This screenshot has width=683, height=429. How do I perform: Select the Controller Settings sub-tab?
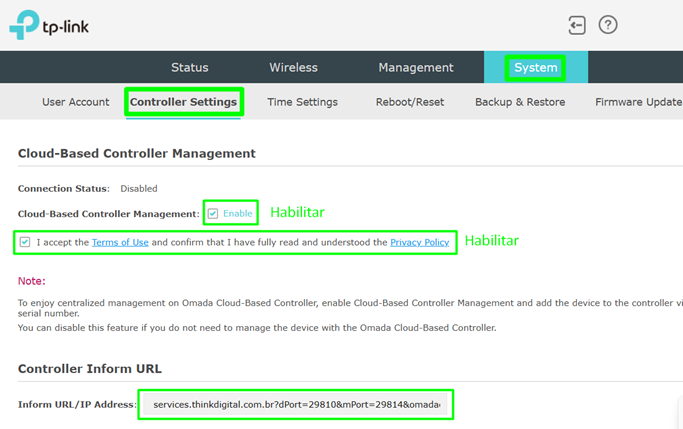point(184,102)
